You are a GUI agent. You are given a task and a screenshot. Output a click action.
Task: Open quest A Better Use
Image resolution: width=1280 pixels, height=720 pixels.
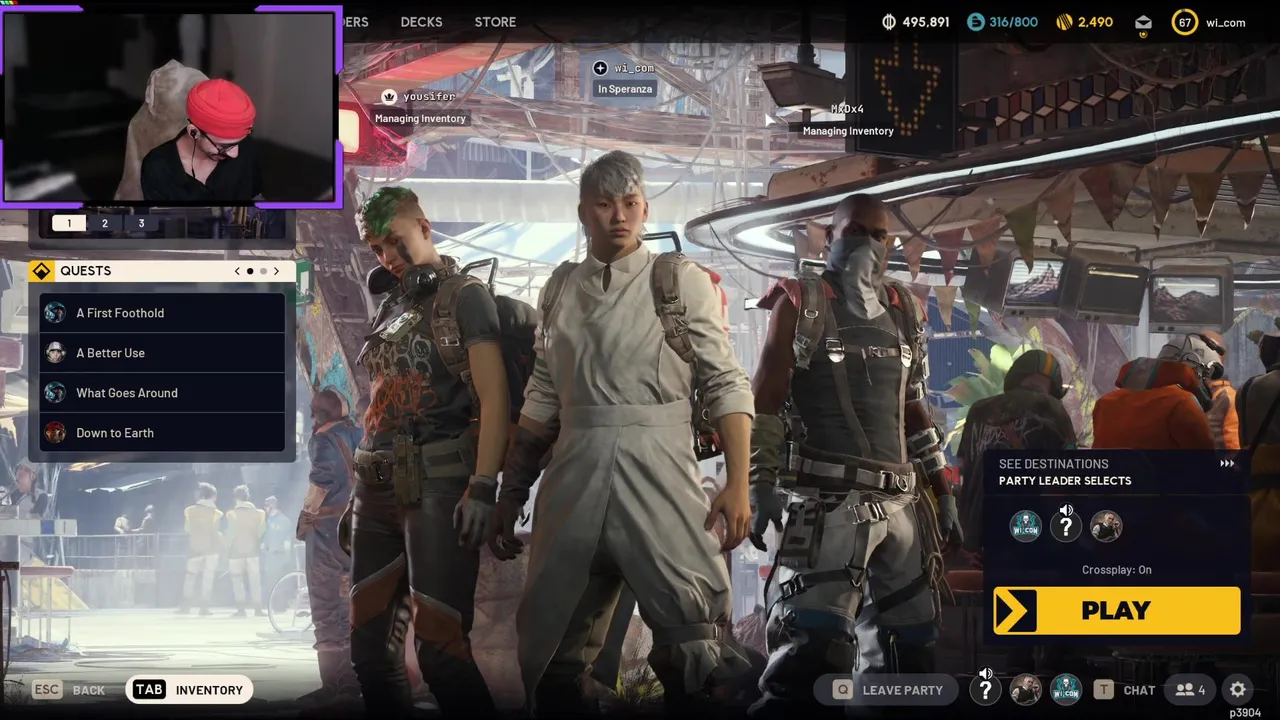tap(162, 353)
